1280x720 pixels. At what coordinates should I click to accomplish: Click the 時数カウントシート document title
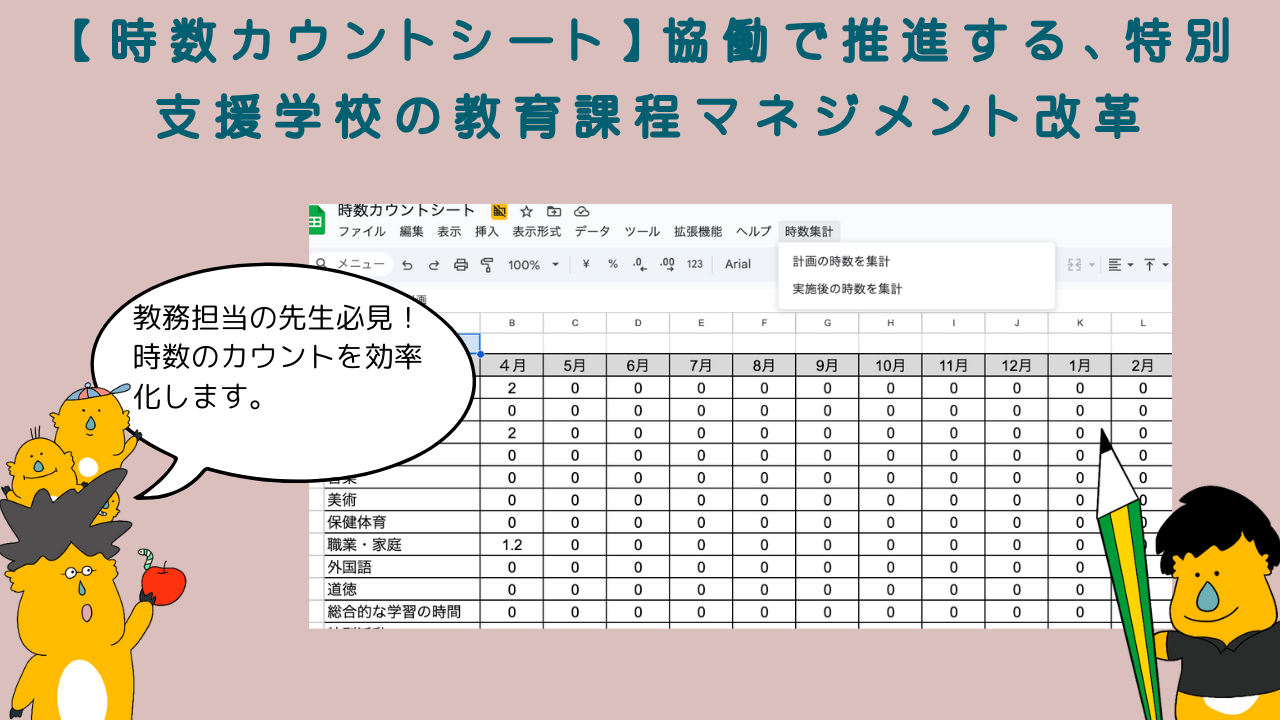[406, 211]
